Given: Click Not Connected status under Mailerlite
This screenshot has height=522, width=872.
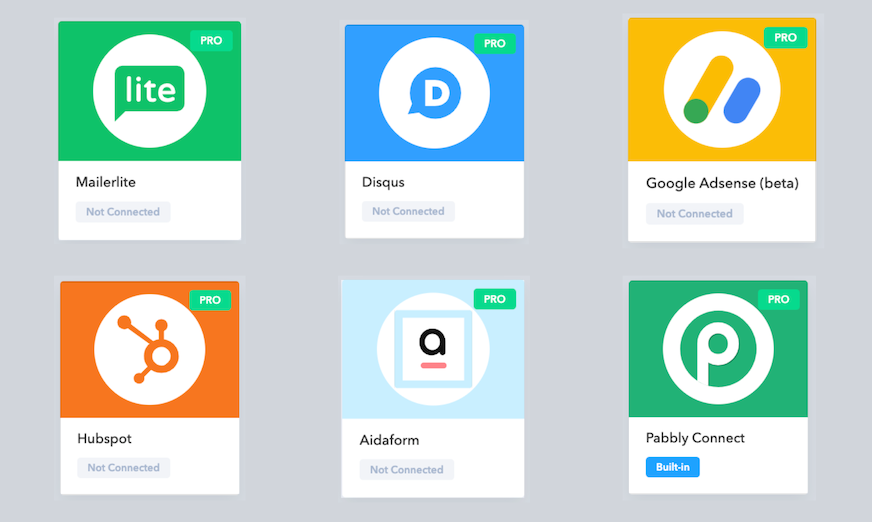Looking at the screenshot, I should (x=123, y=212).
